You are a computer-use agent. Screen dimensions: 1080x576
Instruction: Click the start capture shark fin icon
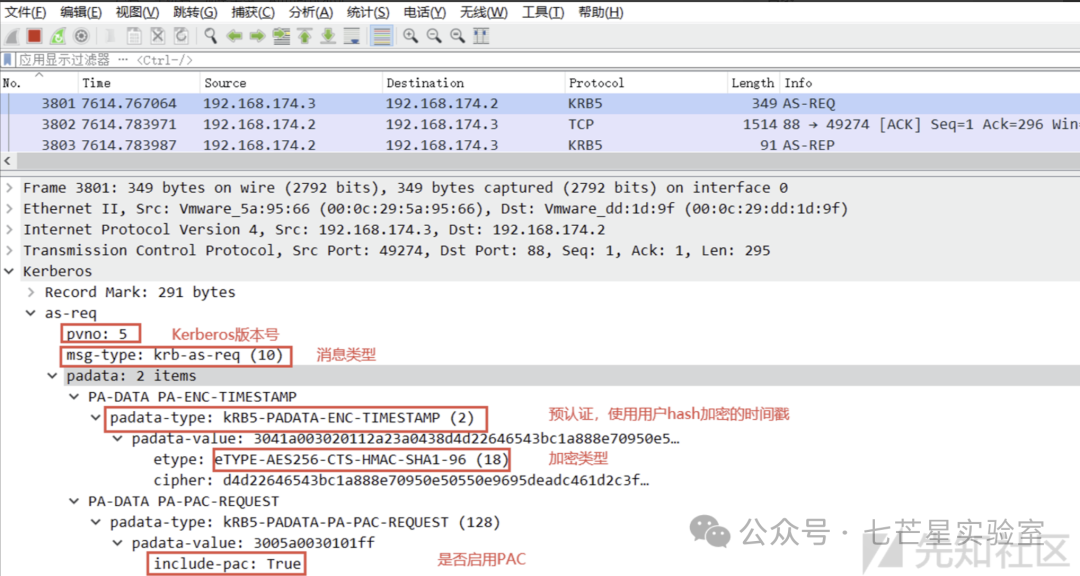click(x=11, y=36)
